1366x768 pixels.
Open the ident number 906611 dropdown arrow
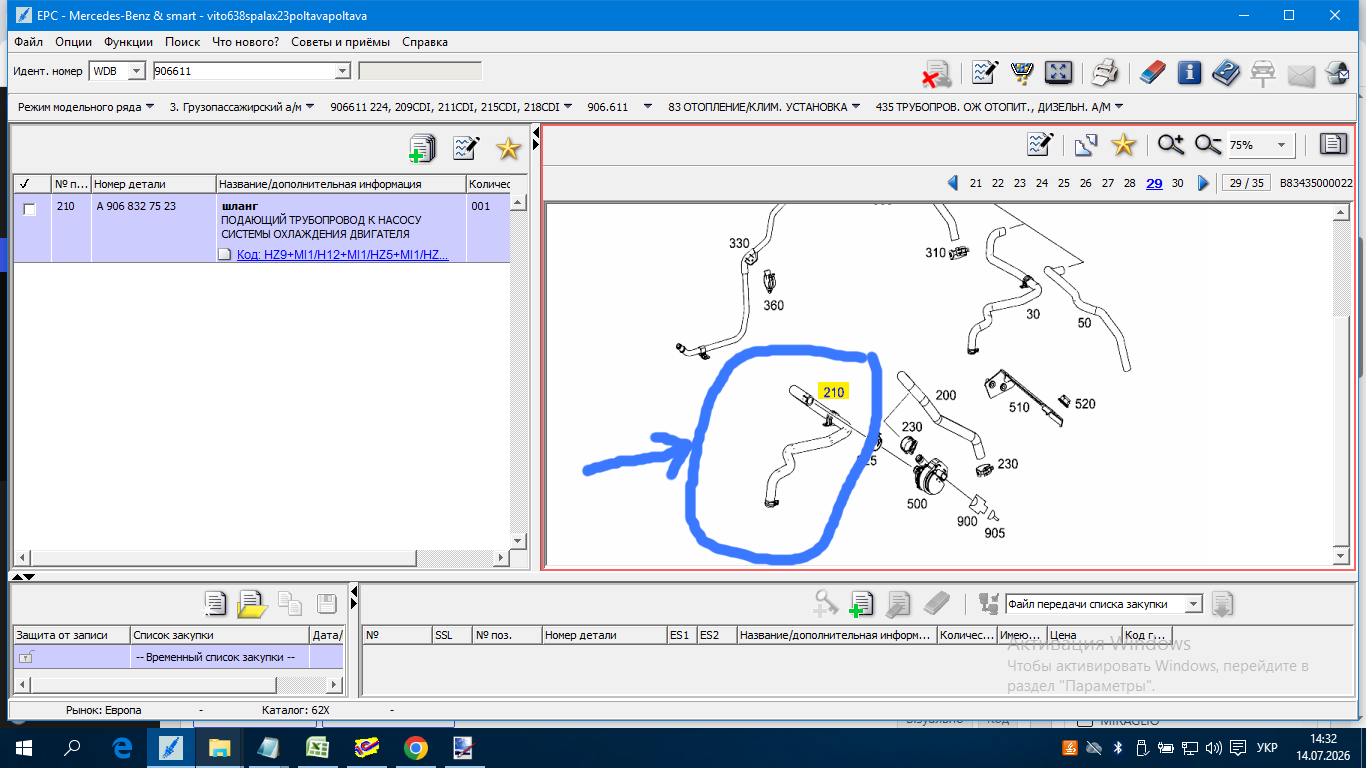pos(342,71)
